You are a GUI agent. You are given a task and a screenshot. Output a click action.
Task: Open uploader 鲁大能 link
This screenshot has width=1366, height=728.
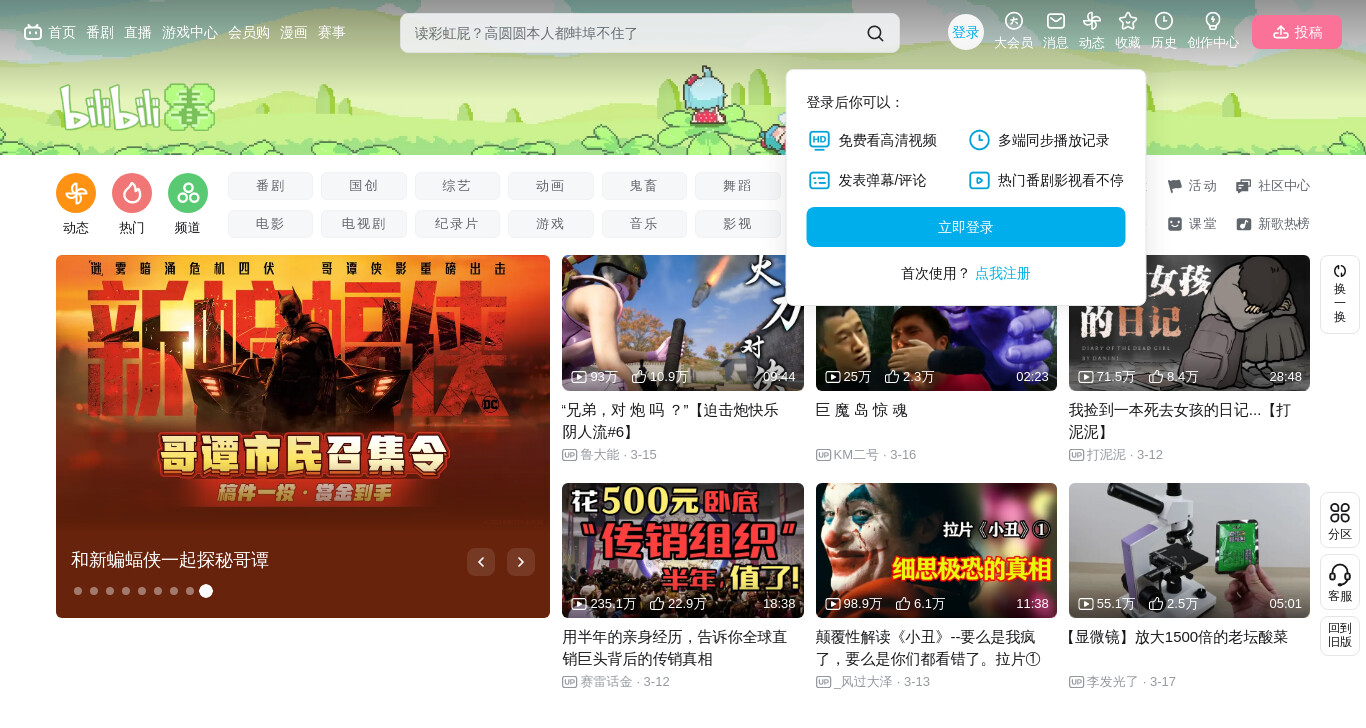tap(609, 455)
